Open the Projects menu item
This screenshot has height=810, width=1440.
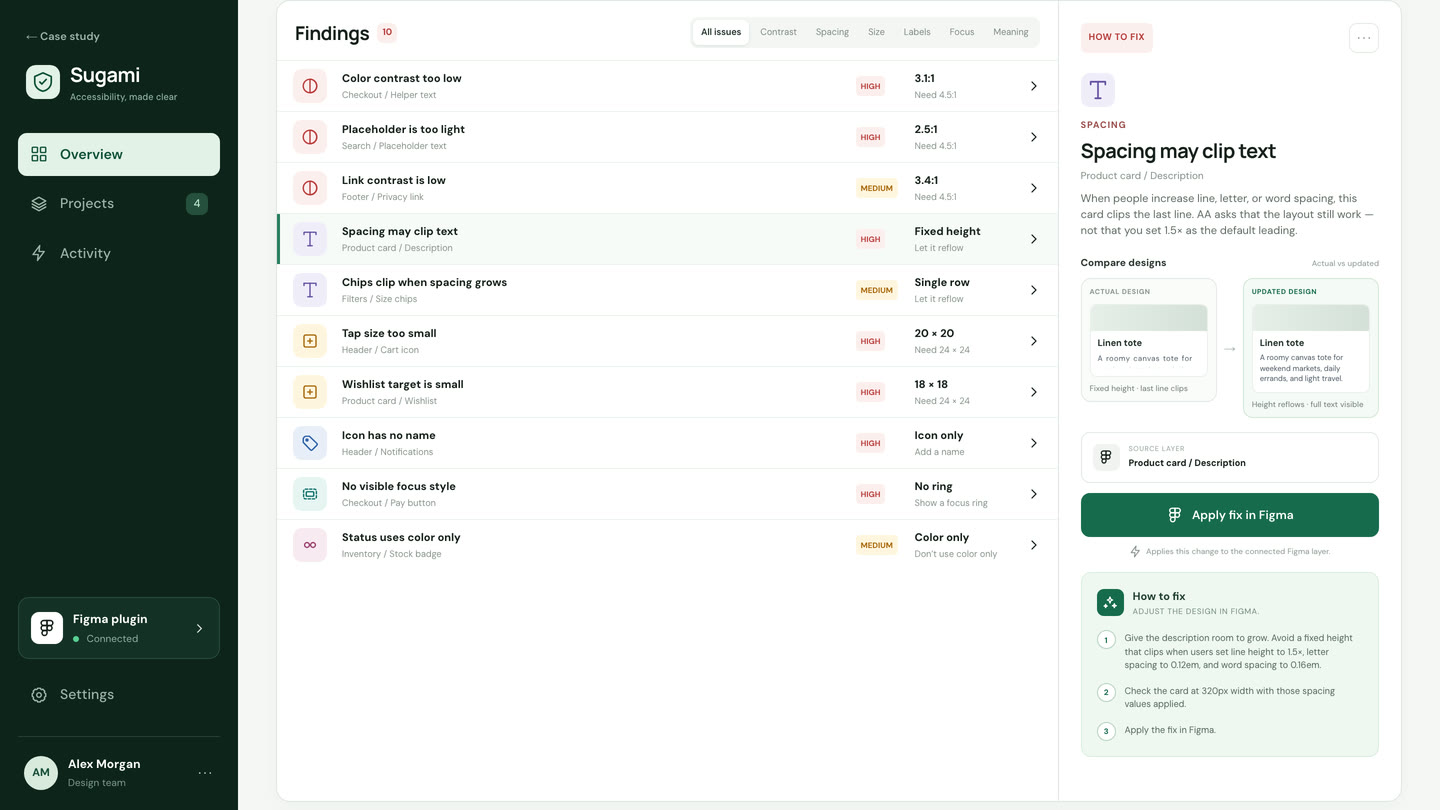pos(119,204)
